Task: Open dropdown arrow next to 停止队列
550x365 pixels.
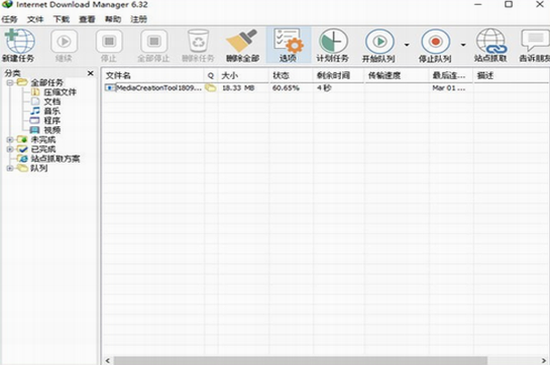Action: point(463,45)
